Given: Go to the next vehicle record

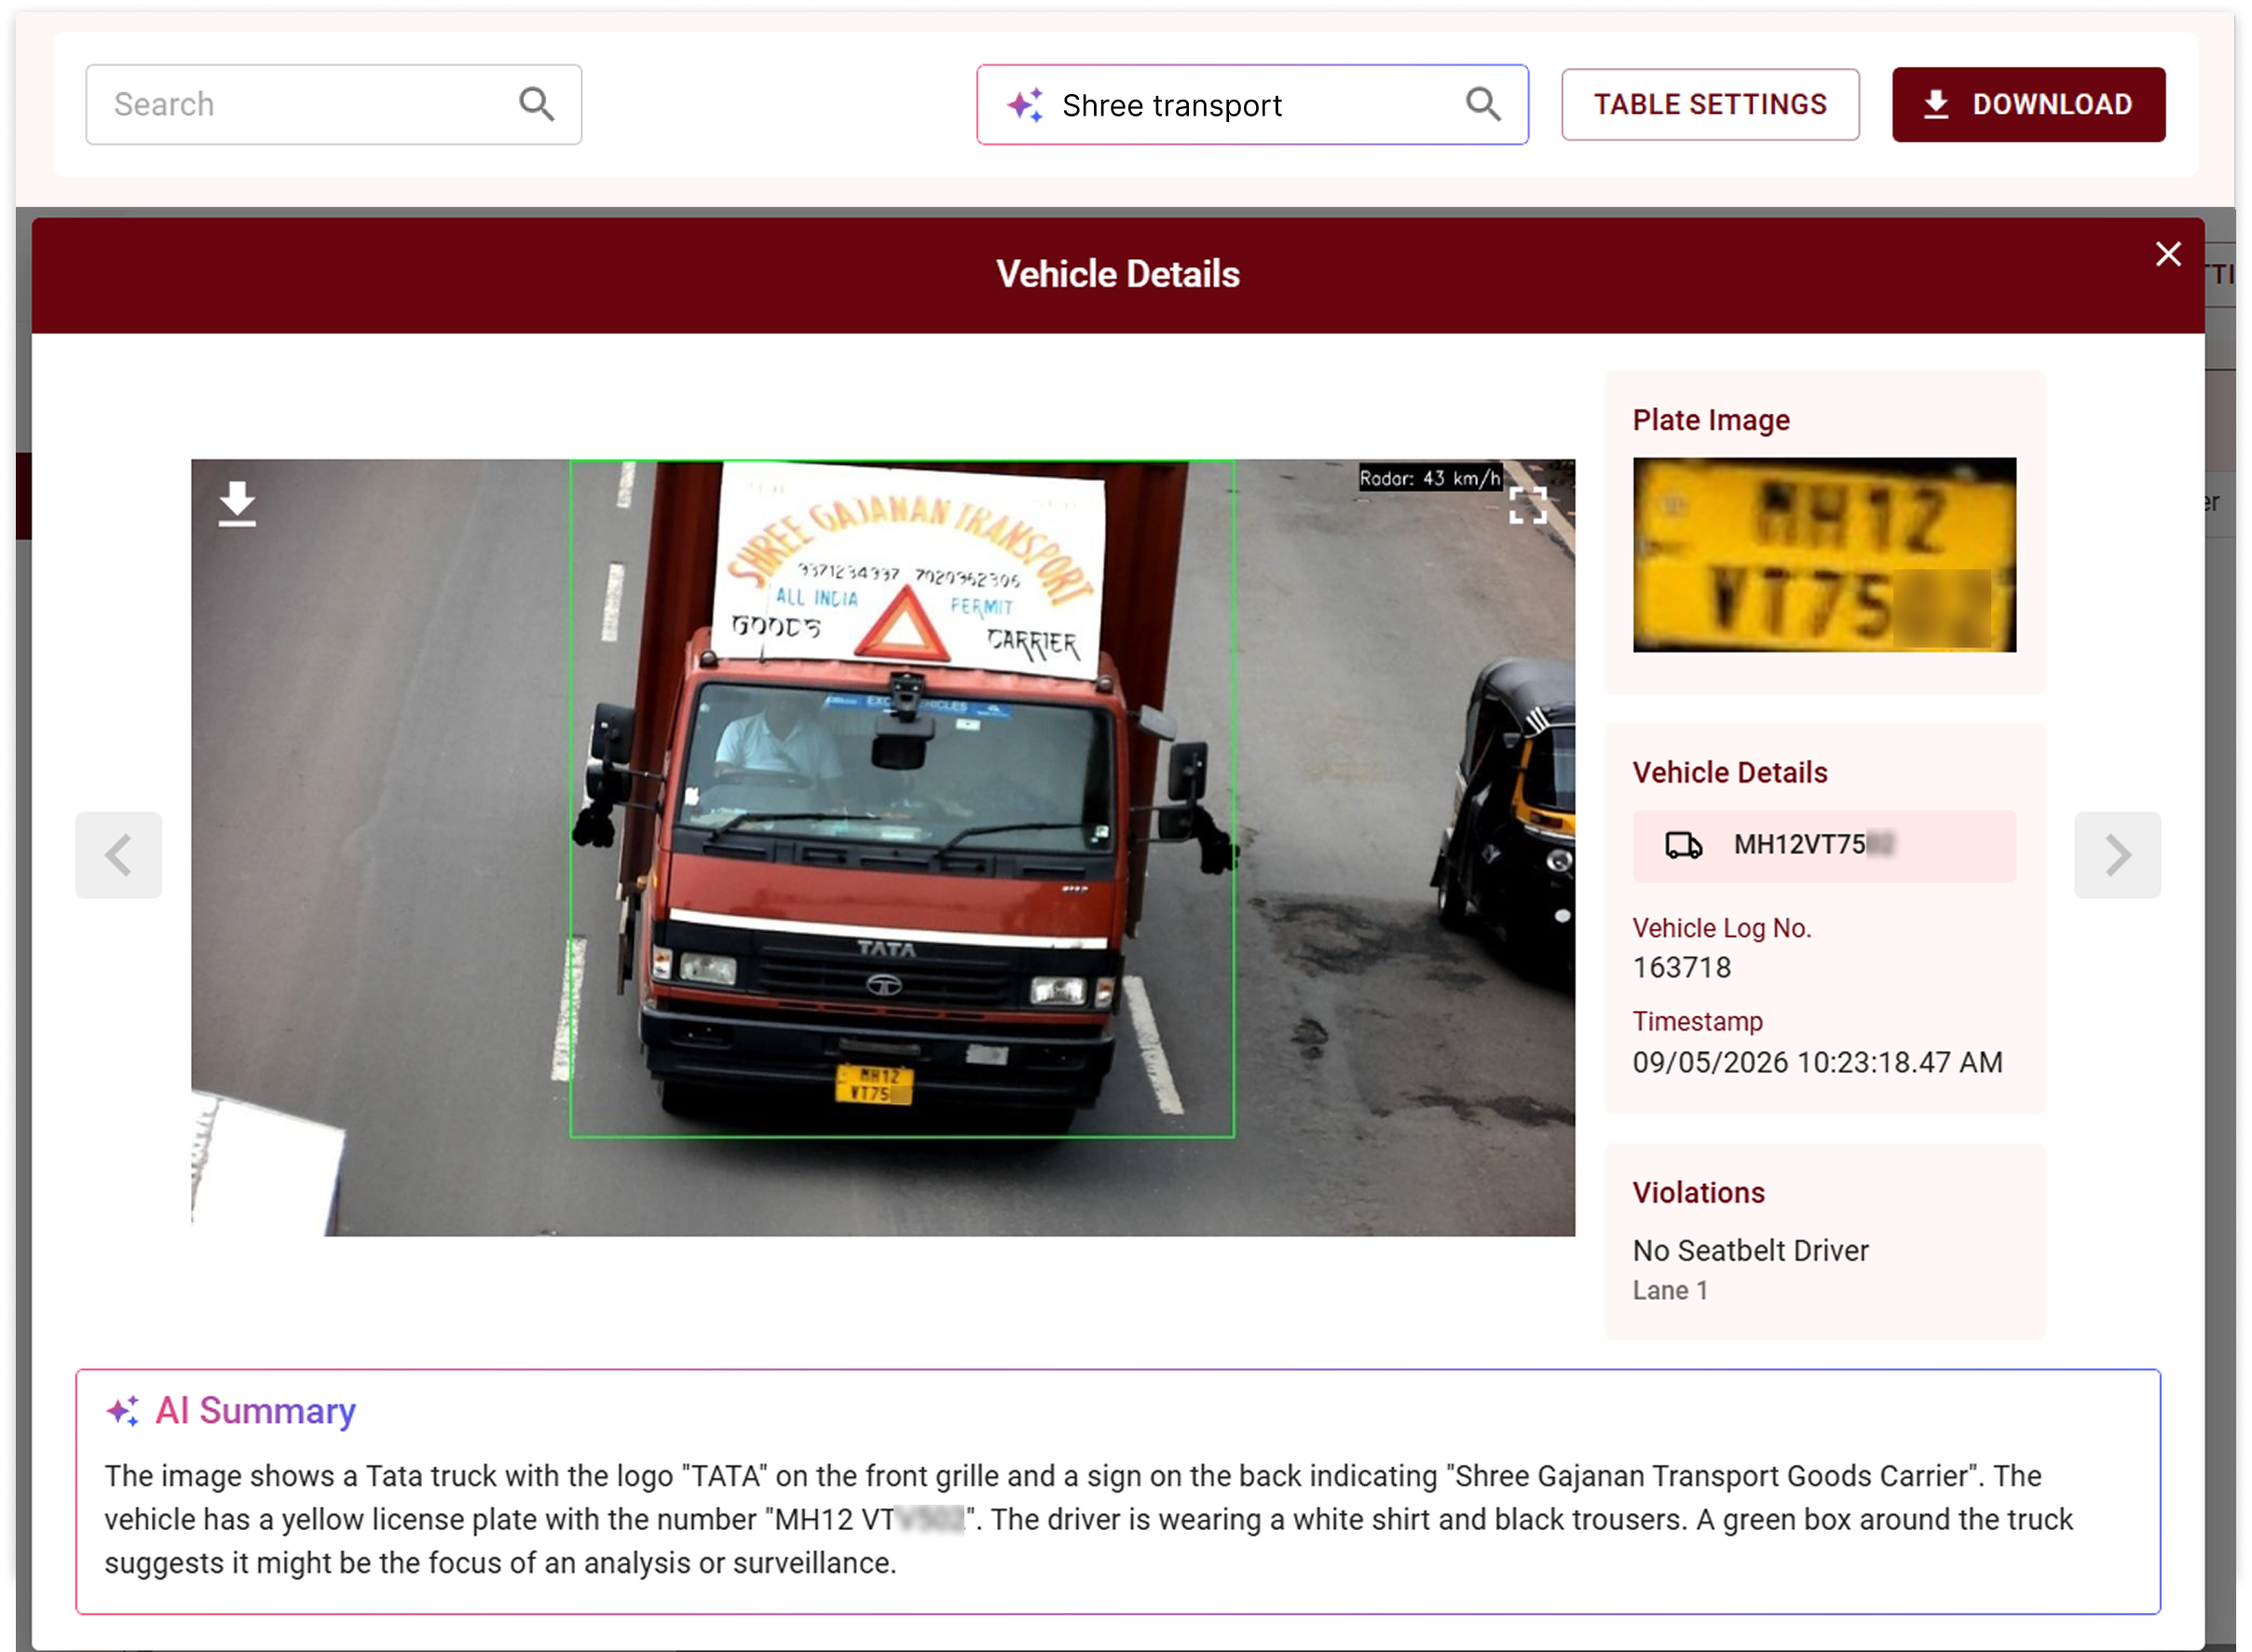Looking at the screenshot, I should click(x=2116, y=854).
